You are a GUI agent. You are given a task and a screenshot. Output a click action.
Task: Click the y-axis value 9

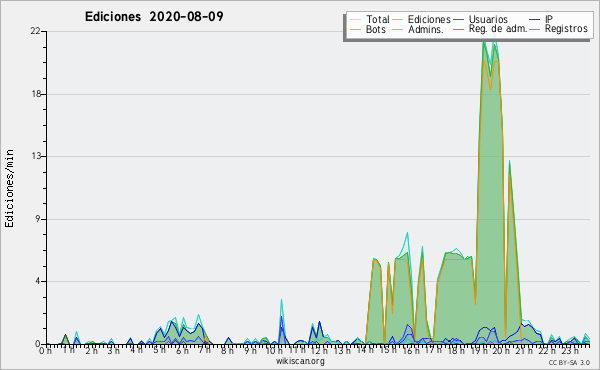click(38, 219)
